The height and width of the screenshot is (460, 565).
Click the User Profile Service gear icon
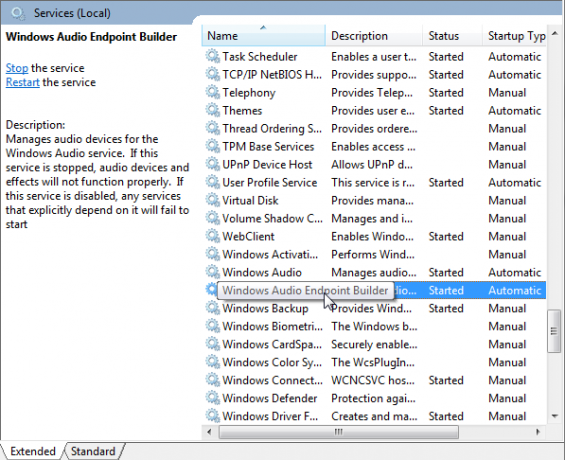coord(212,183)
